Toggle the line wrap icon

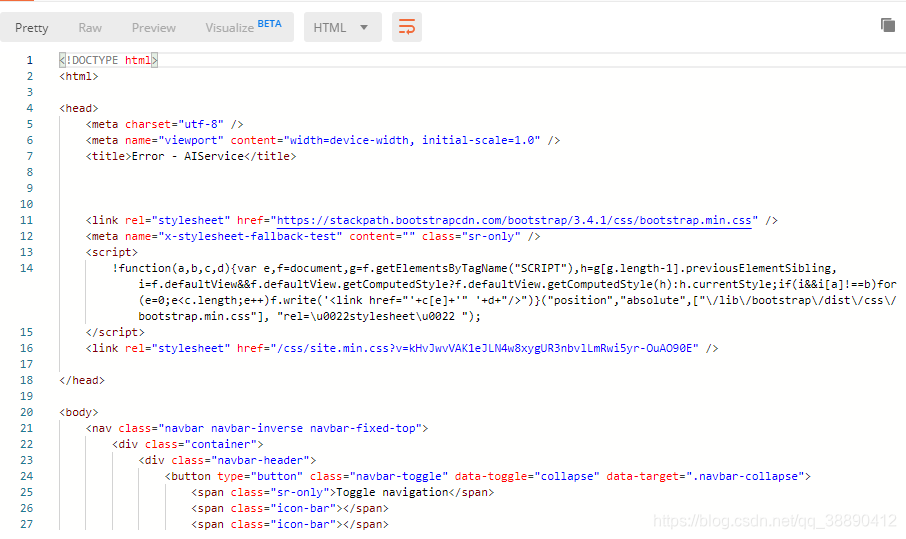click(x=407, y=27)
